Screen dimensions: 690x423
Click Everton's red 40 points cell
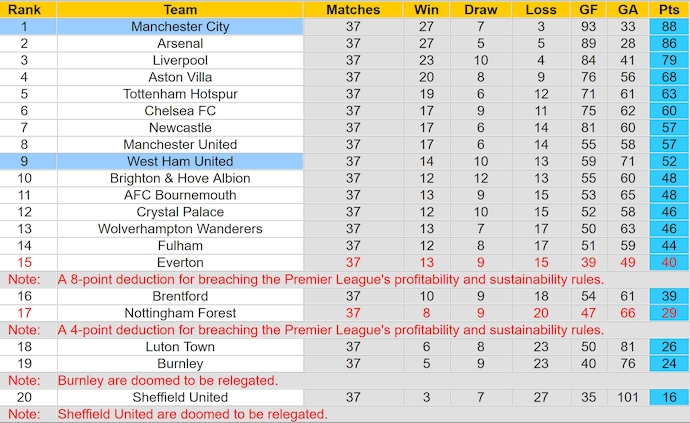coord(669,262)
